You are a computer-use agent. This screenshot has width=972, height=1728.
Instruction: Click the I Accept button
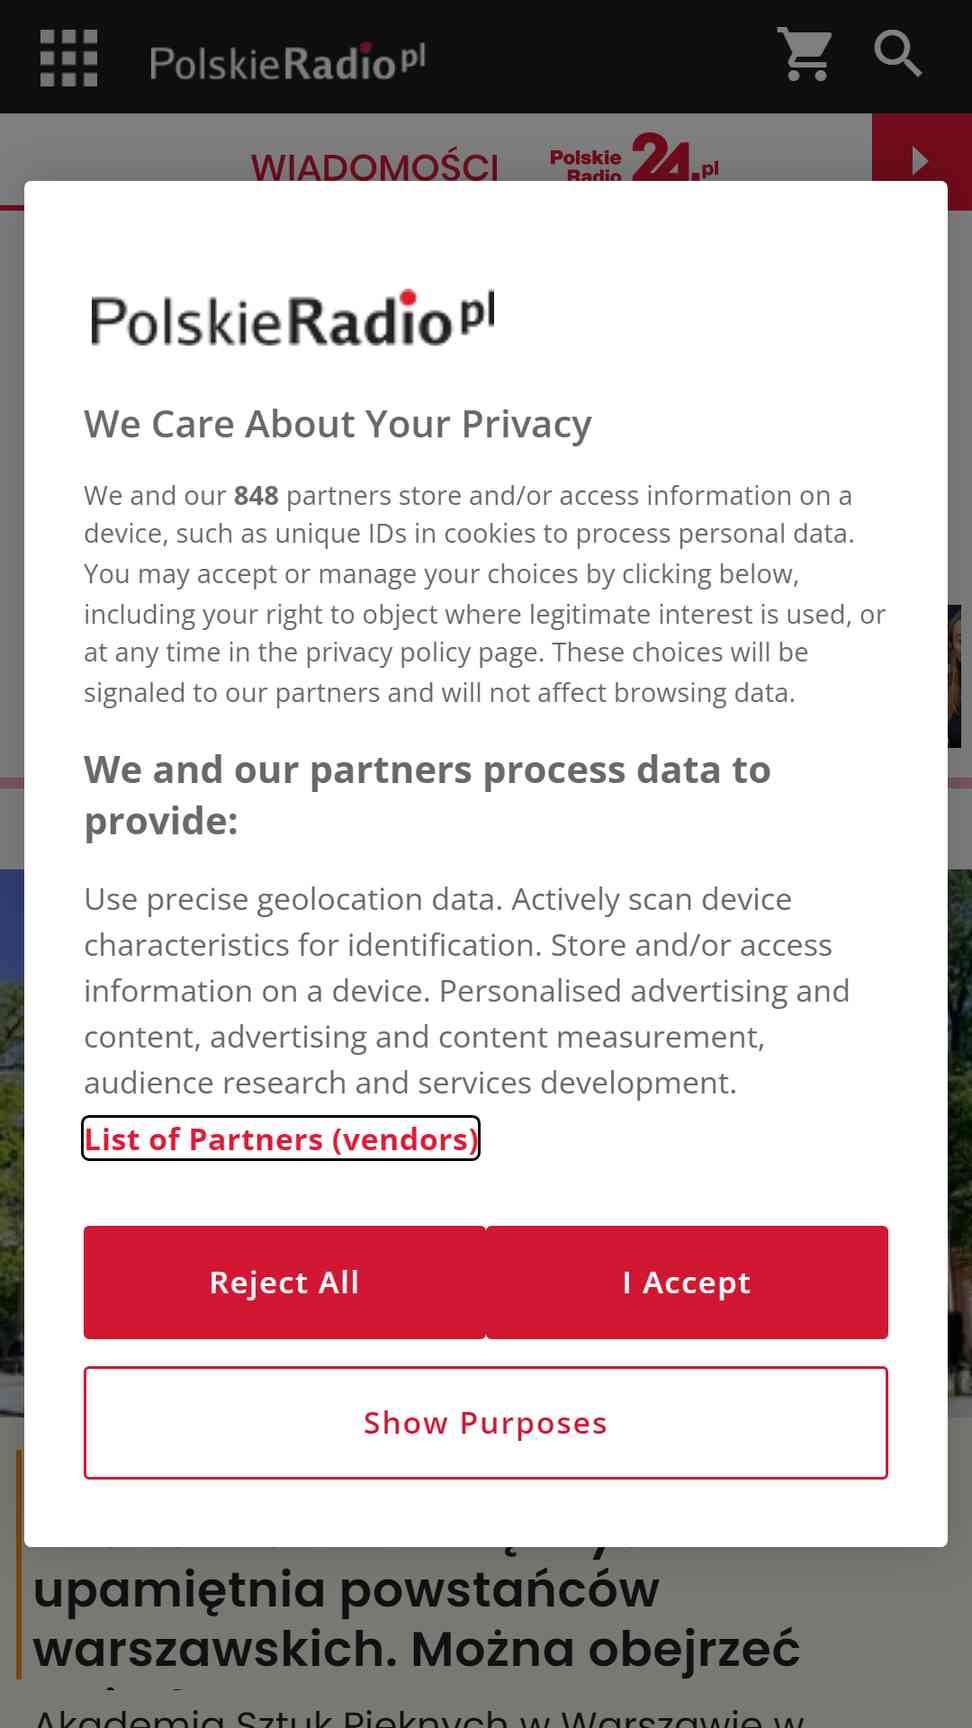[687, 1282]
